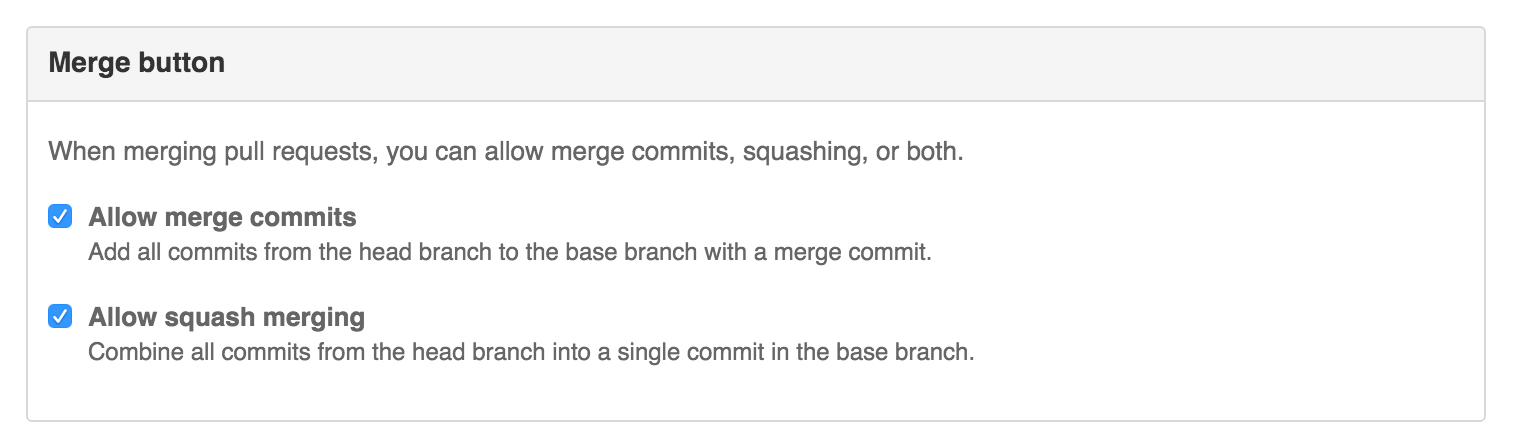The width and height of the screenshot is (1514, 446).
Task: Click the 'Add all commits' description line
Action: click(x=509, y=253)
